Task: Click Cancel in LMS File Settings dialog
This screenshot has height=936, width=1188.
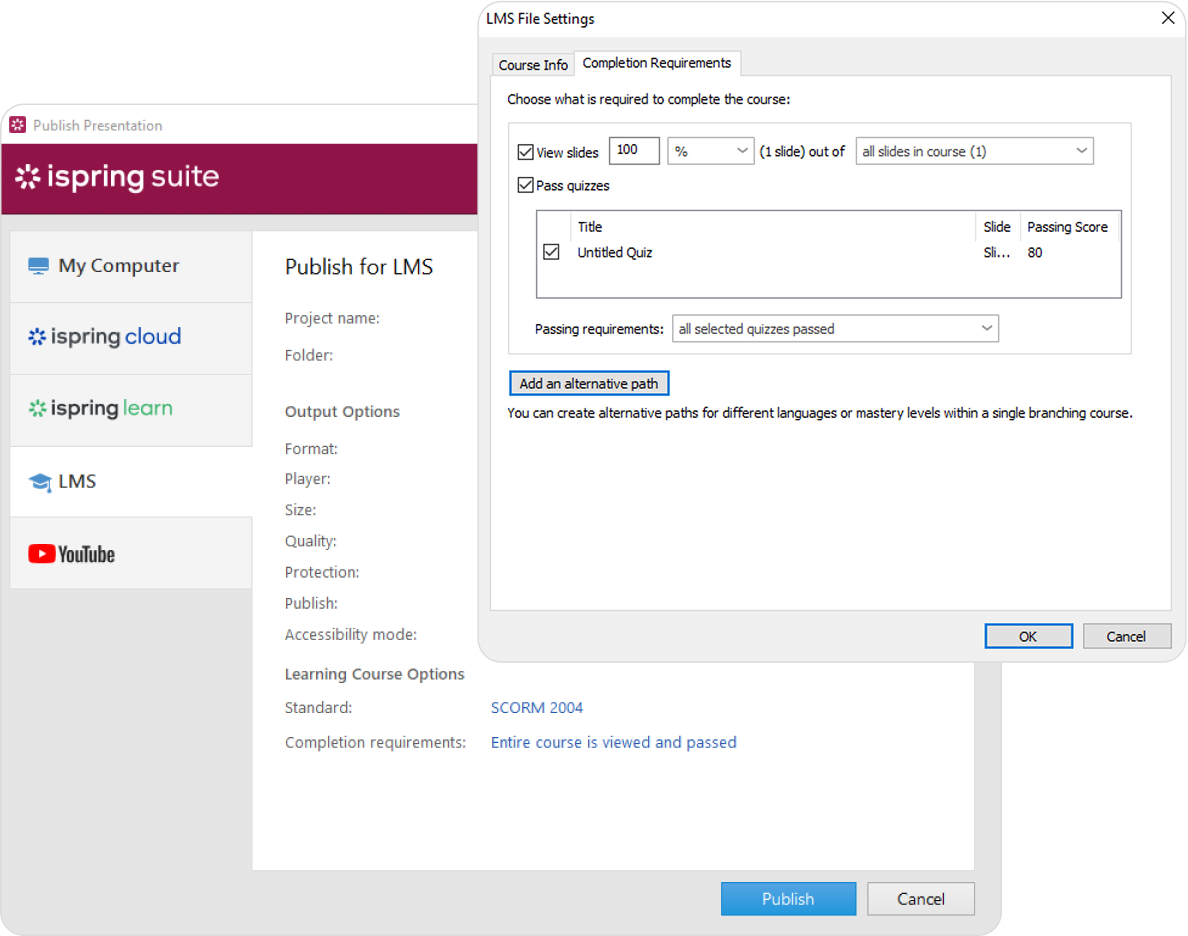Action: [x=1127, y=637]
